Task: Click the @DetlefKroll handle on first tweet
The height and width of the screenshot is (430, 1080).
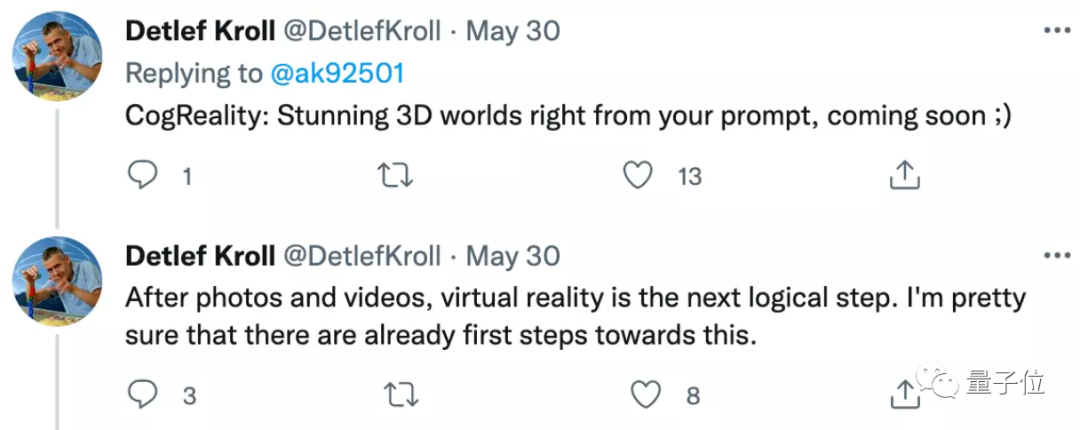Action: click(x=363, y=31)
